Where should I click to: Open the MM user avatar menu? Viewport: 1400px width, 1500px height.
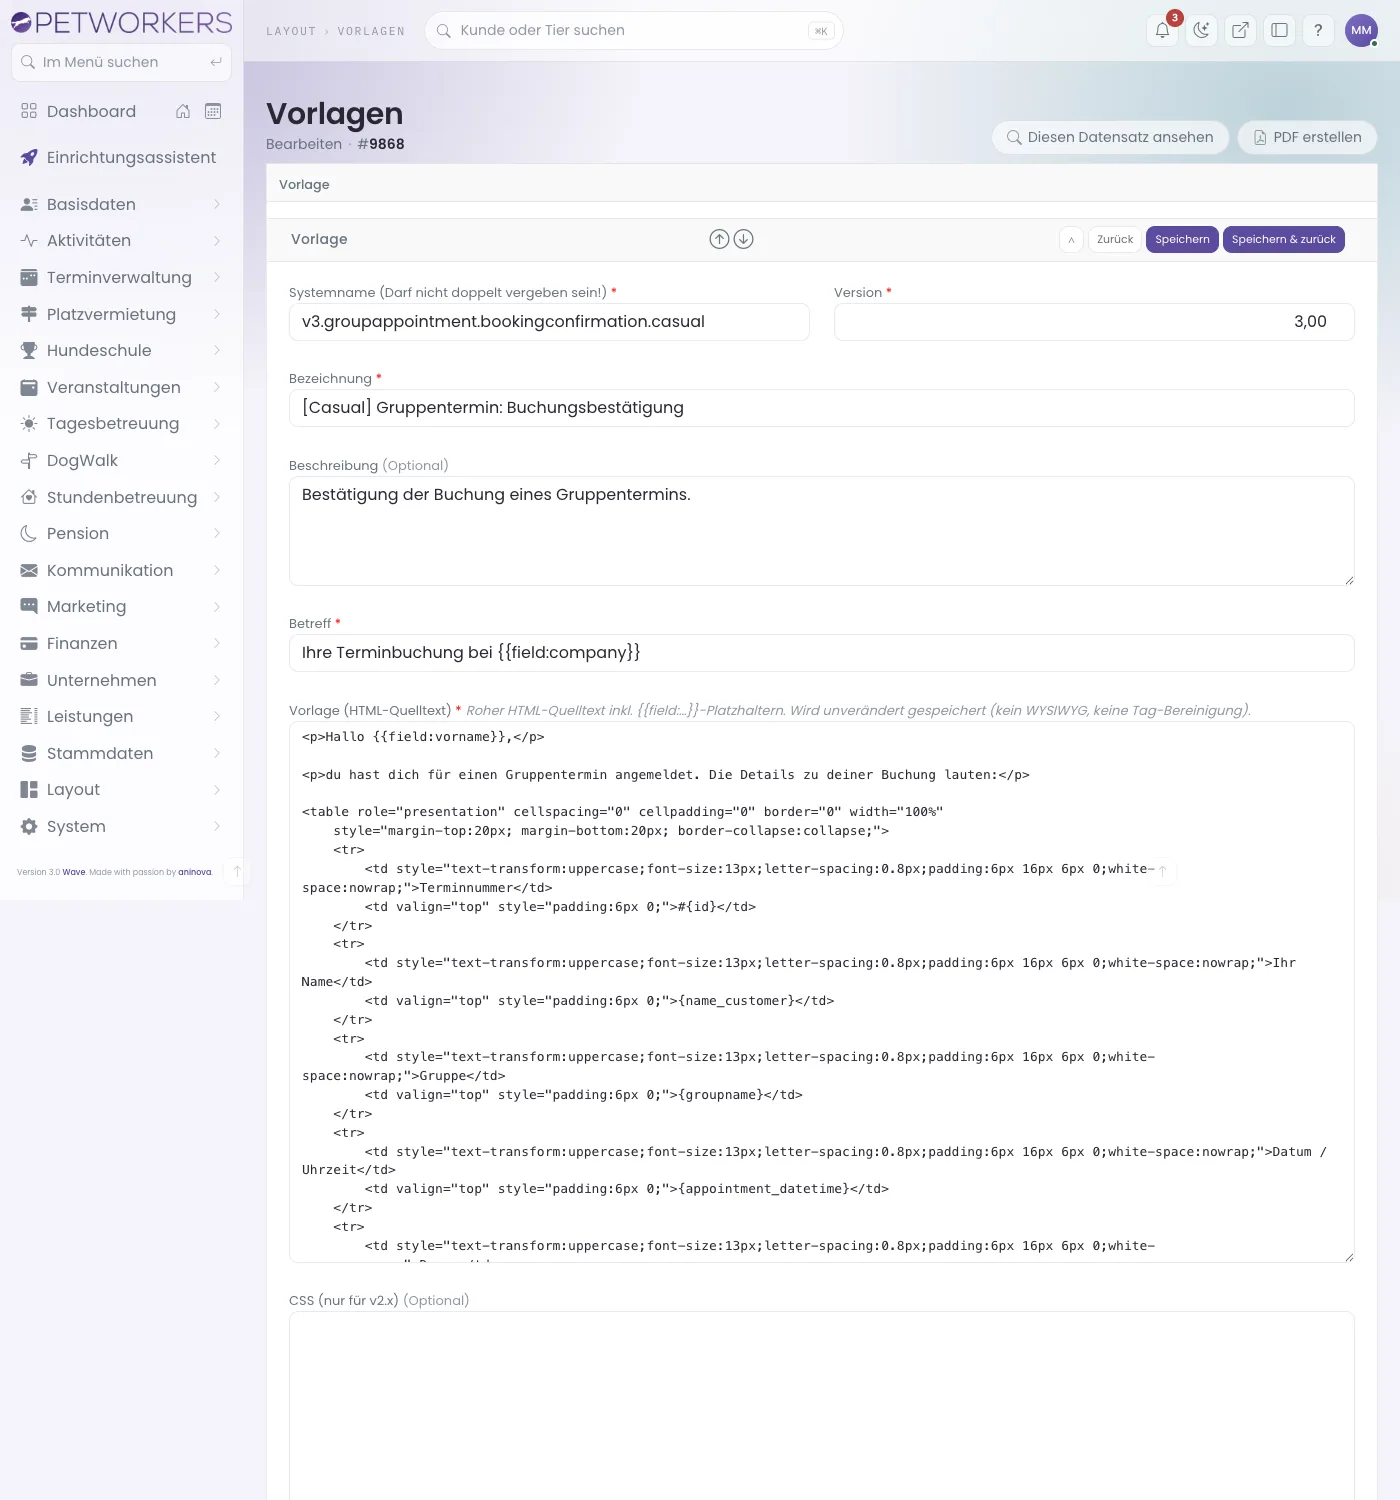1361,30
